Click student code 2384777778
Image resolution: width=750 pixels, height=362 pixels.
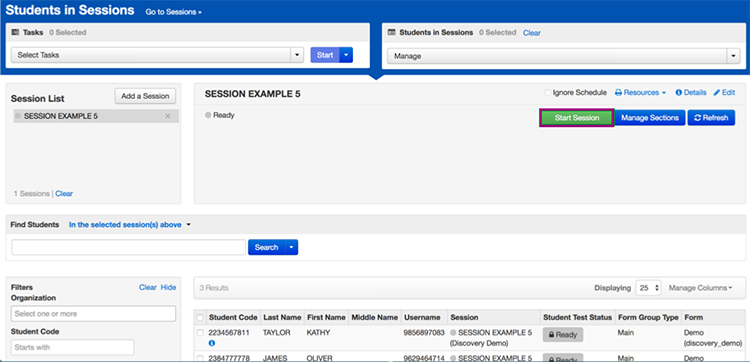tap(229, 358)
